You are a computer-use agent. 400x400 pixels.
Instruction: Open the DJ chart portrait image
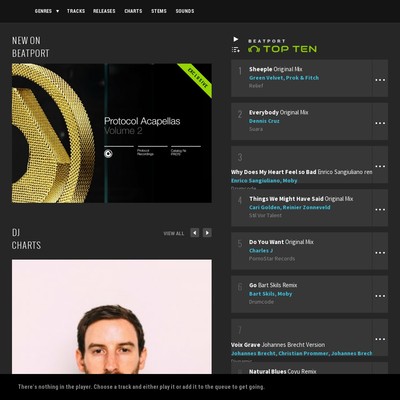tap(112, 317)
